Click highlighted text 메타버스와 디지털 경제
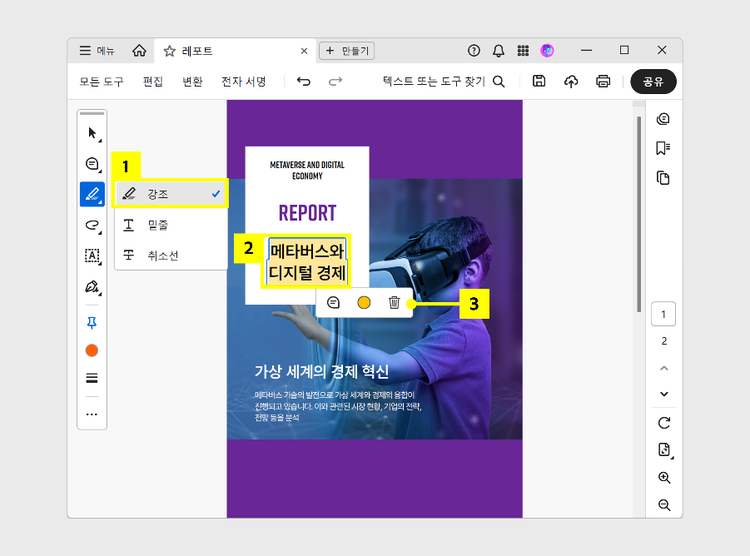750x556 pixels. pos(307,262)
